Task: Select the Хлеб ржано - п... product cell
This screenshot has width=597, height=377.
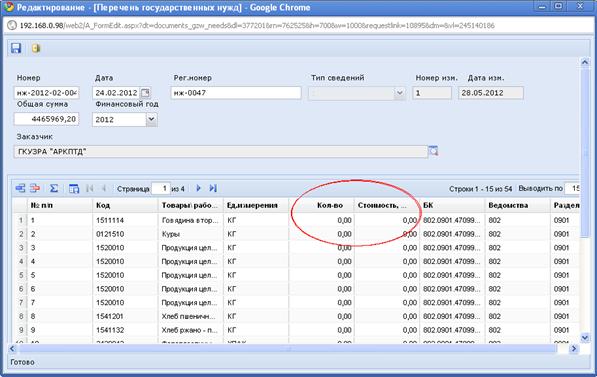Action: tap(190, 330)
